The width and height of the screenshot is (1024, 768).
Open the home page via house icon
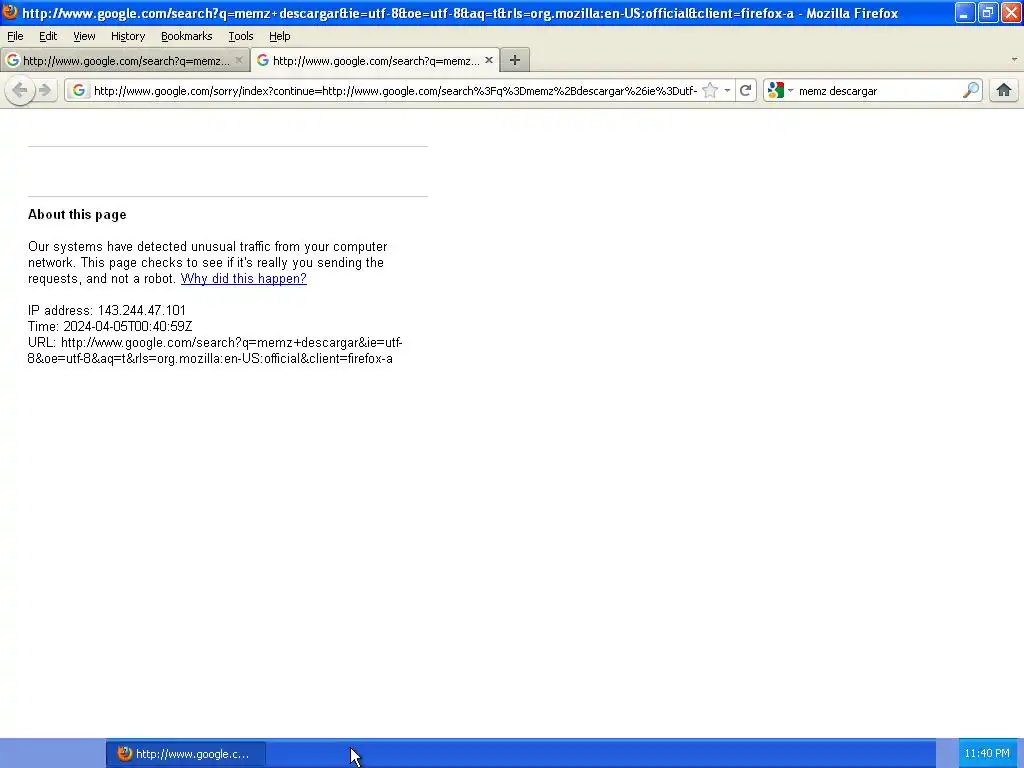pos(1004,90)
